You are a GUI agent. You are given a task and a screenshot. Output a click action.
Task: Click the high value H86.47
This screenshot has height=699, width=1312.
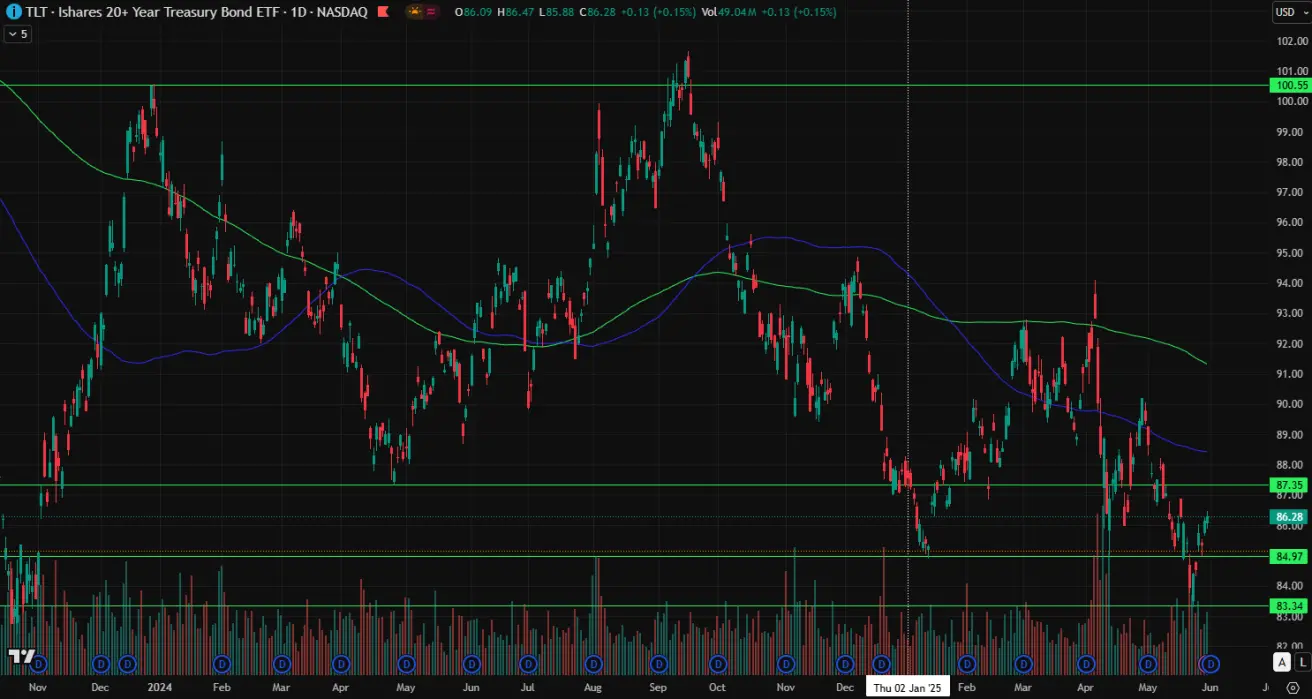515,12
